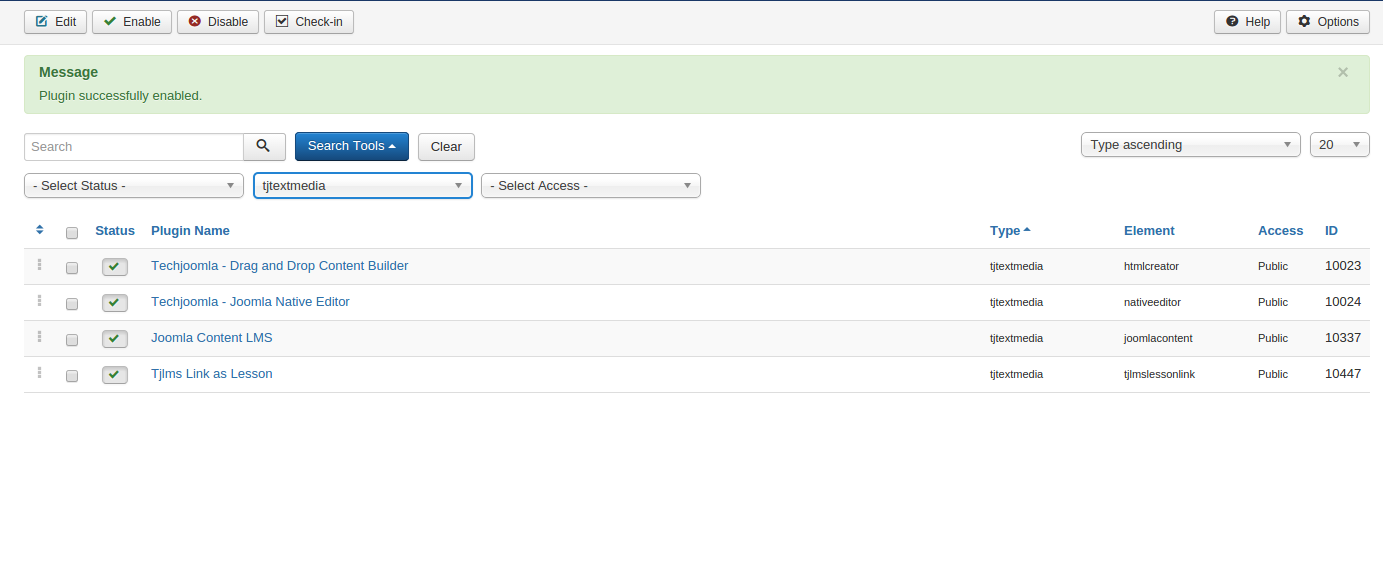Click into the Search text field
1383x588 pixels.
134,147
